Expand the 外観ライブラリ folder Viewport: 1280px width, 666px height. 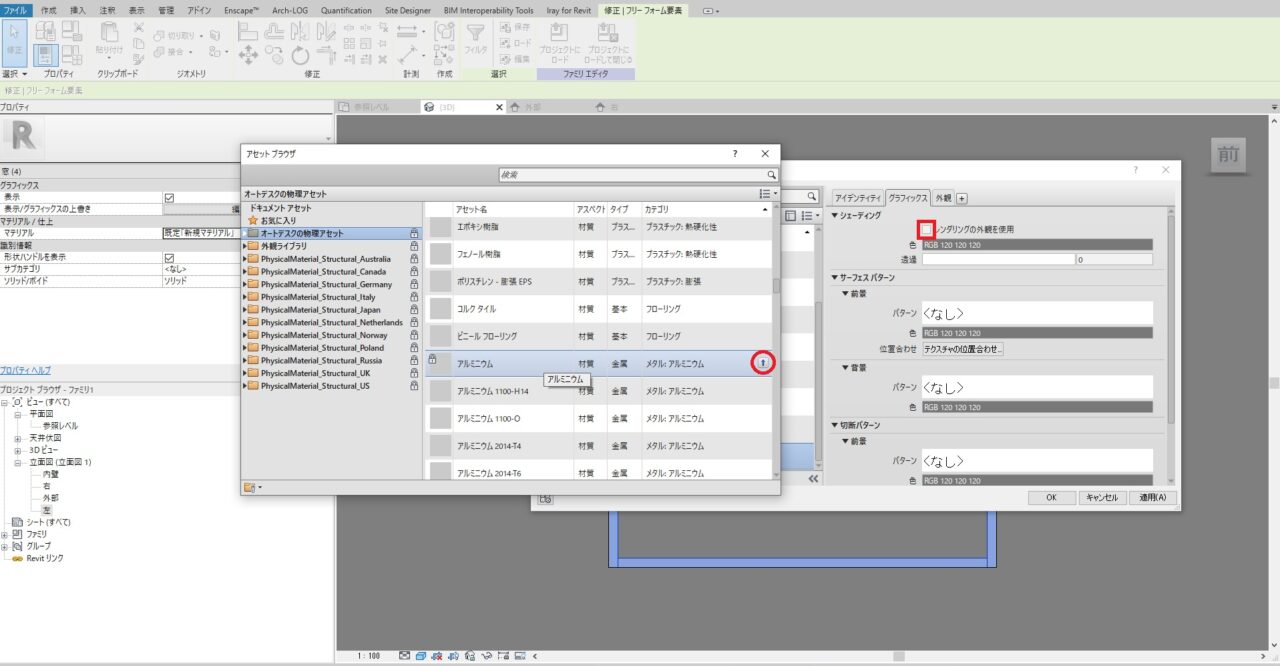click(x=245, y=246)
